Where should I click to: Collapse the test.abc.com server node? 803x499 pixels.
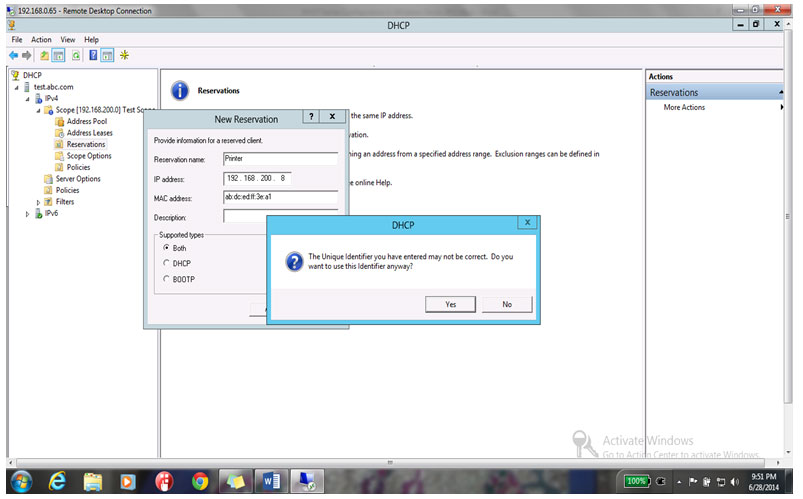16,88
